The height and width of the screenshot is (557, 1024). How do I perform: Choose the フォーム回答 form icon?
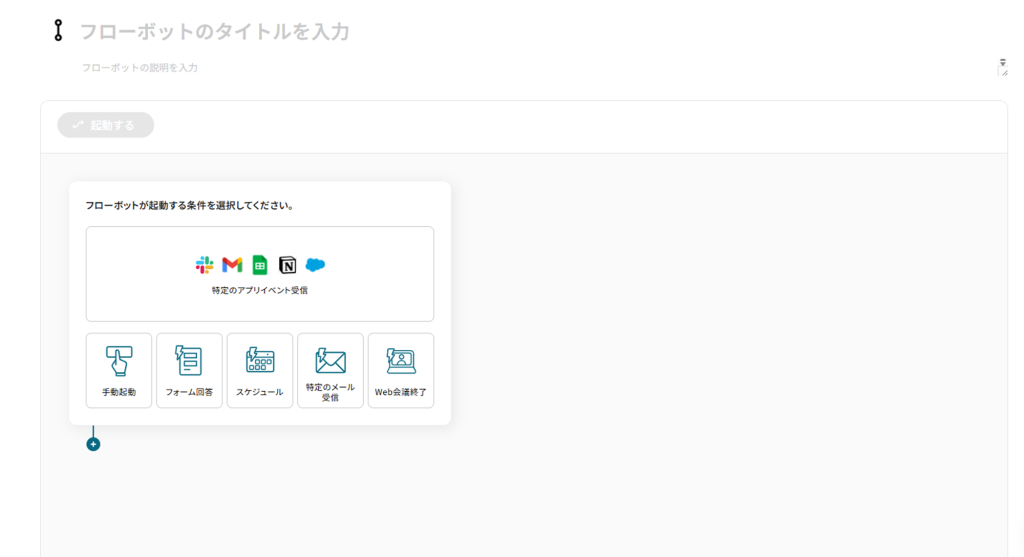pos(189,360)
